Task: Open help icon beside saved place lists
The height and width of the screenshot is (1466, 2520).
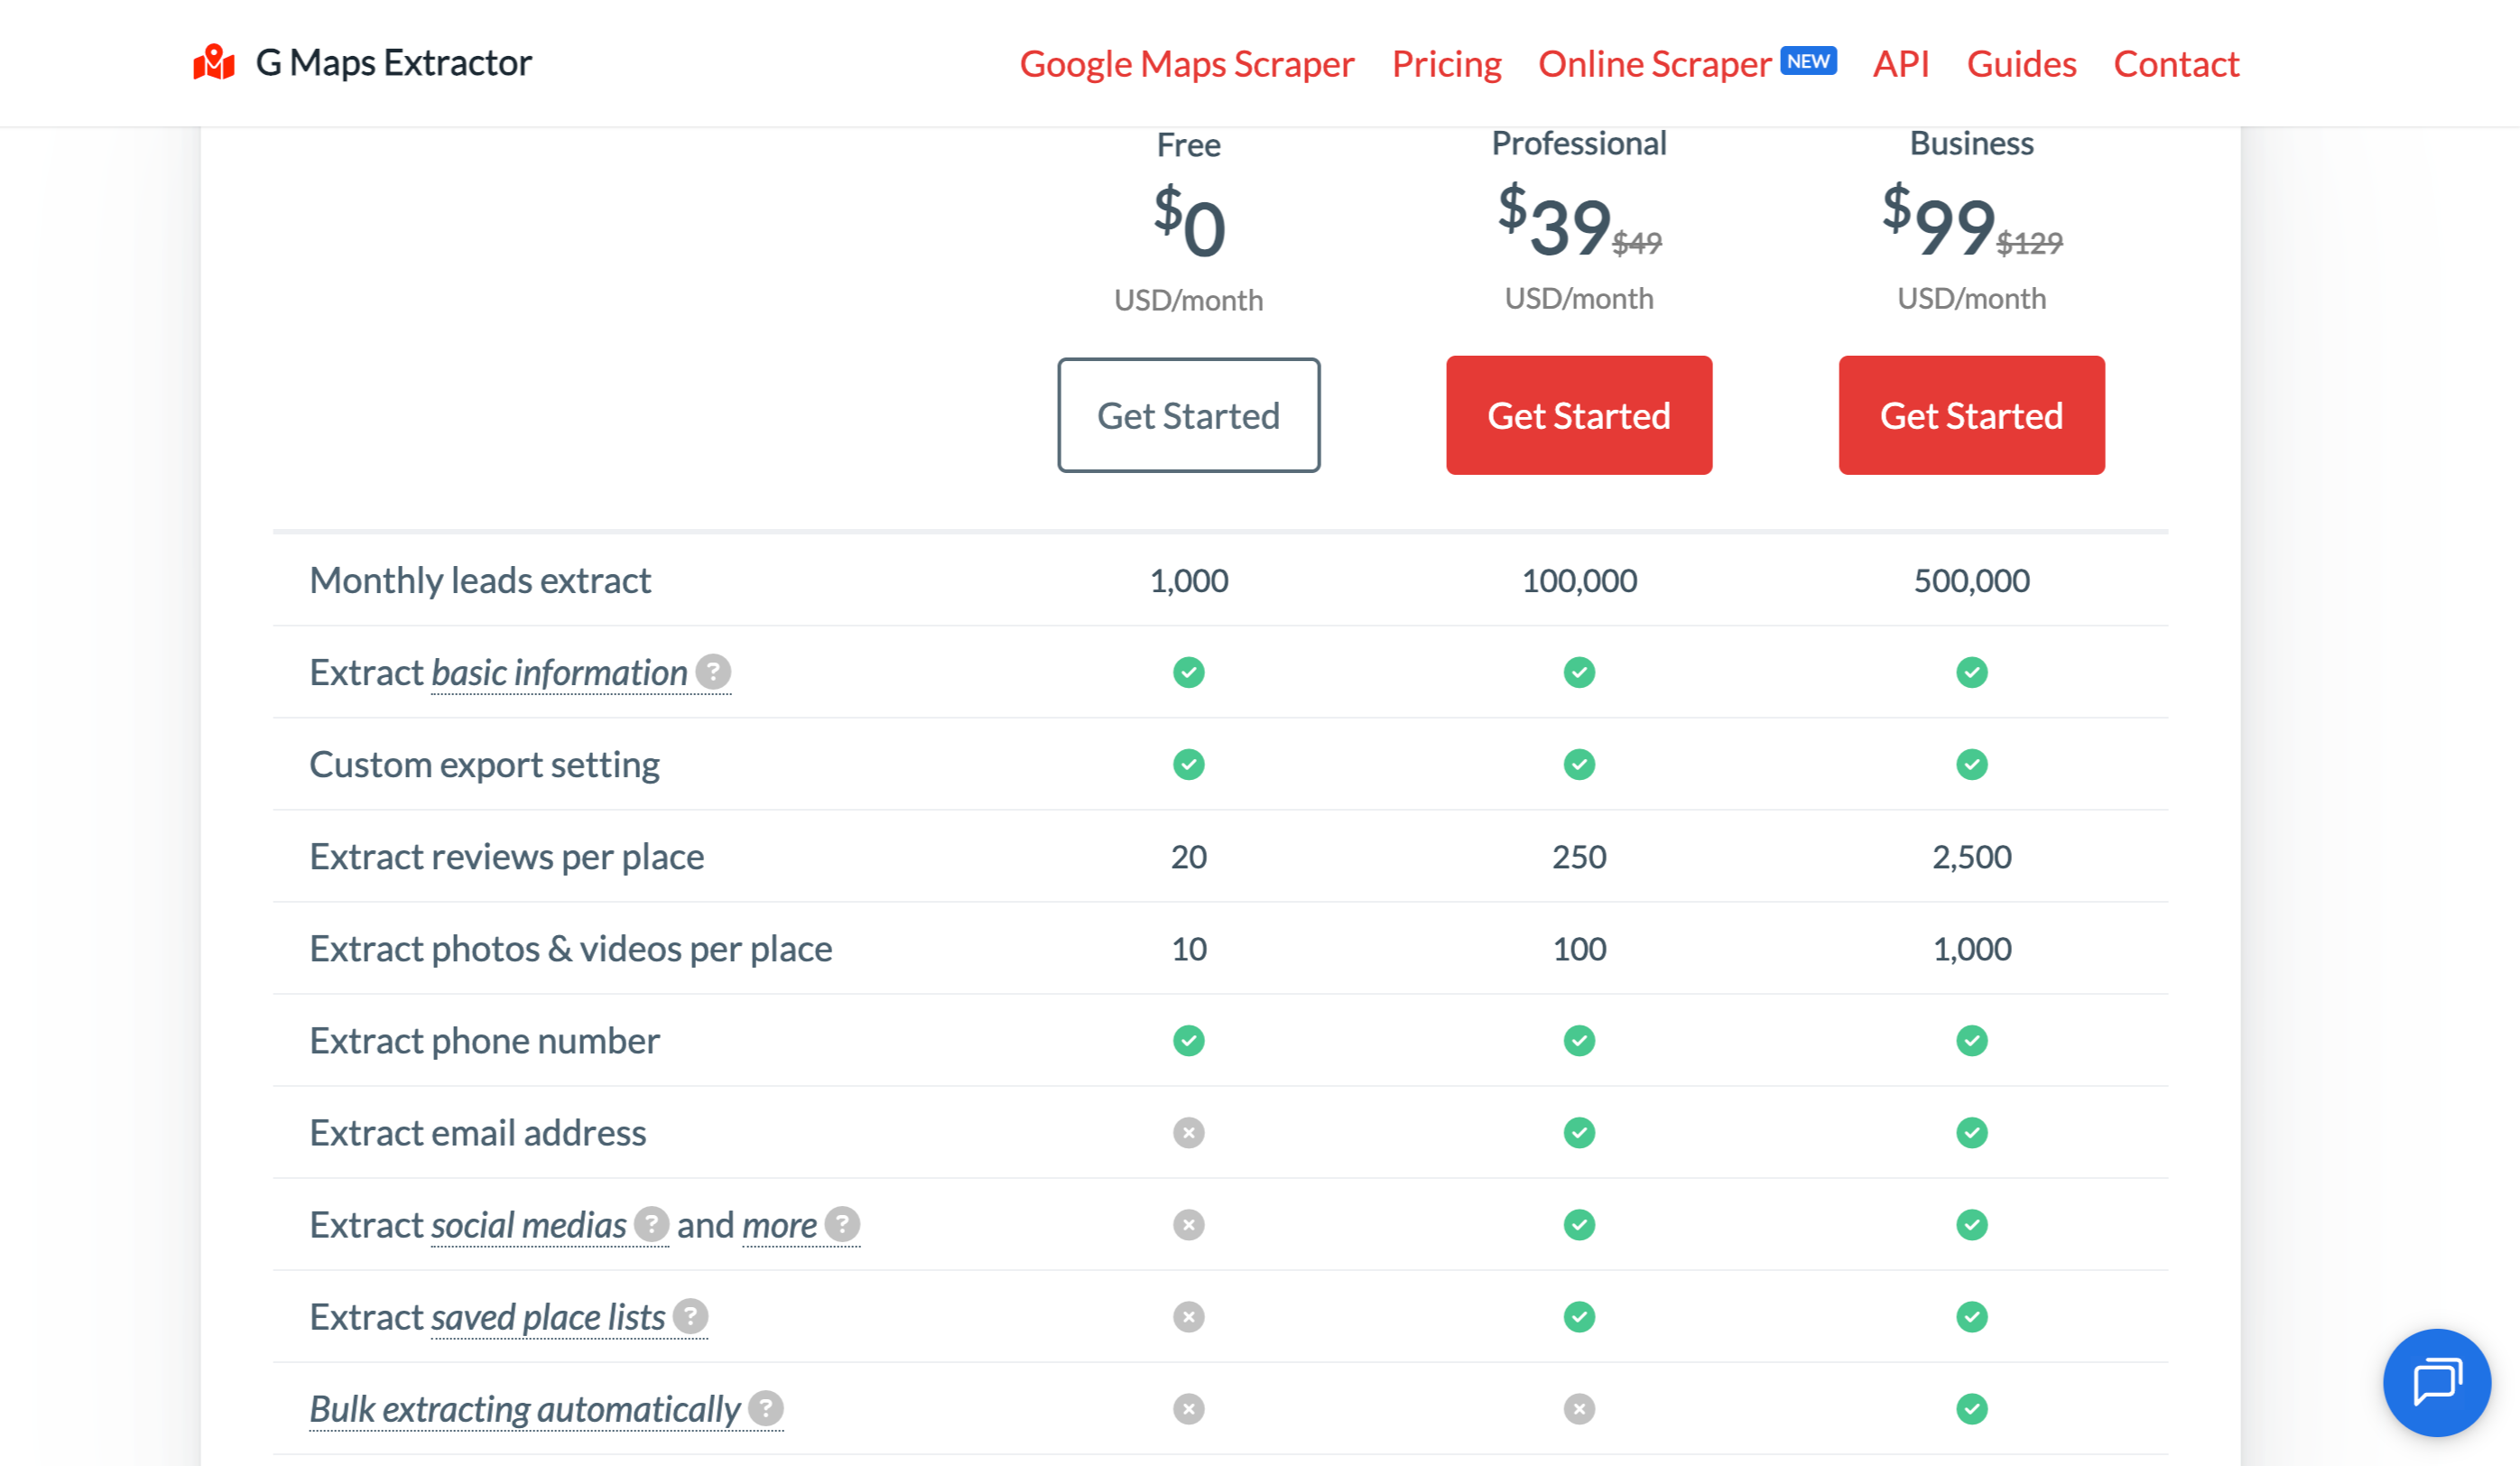Action: point(690,1316)
